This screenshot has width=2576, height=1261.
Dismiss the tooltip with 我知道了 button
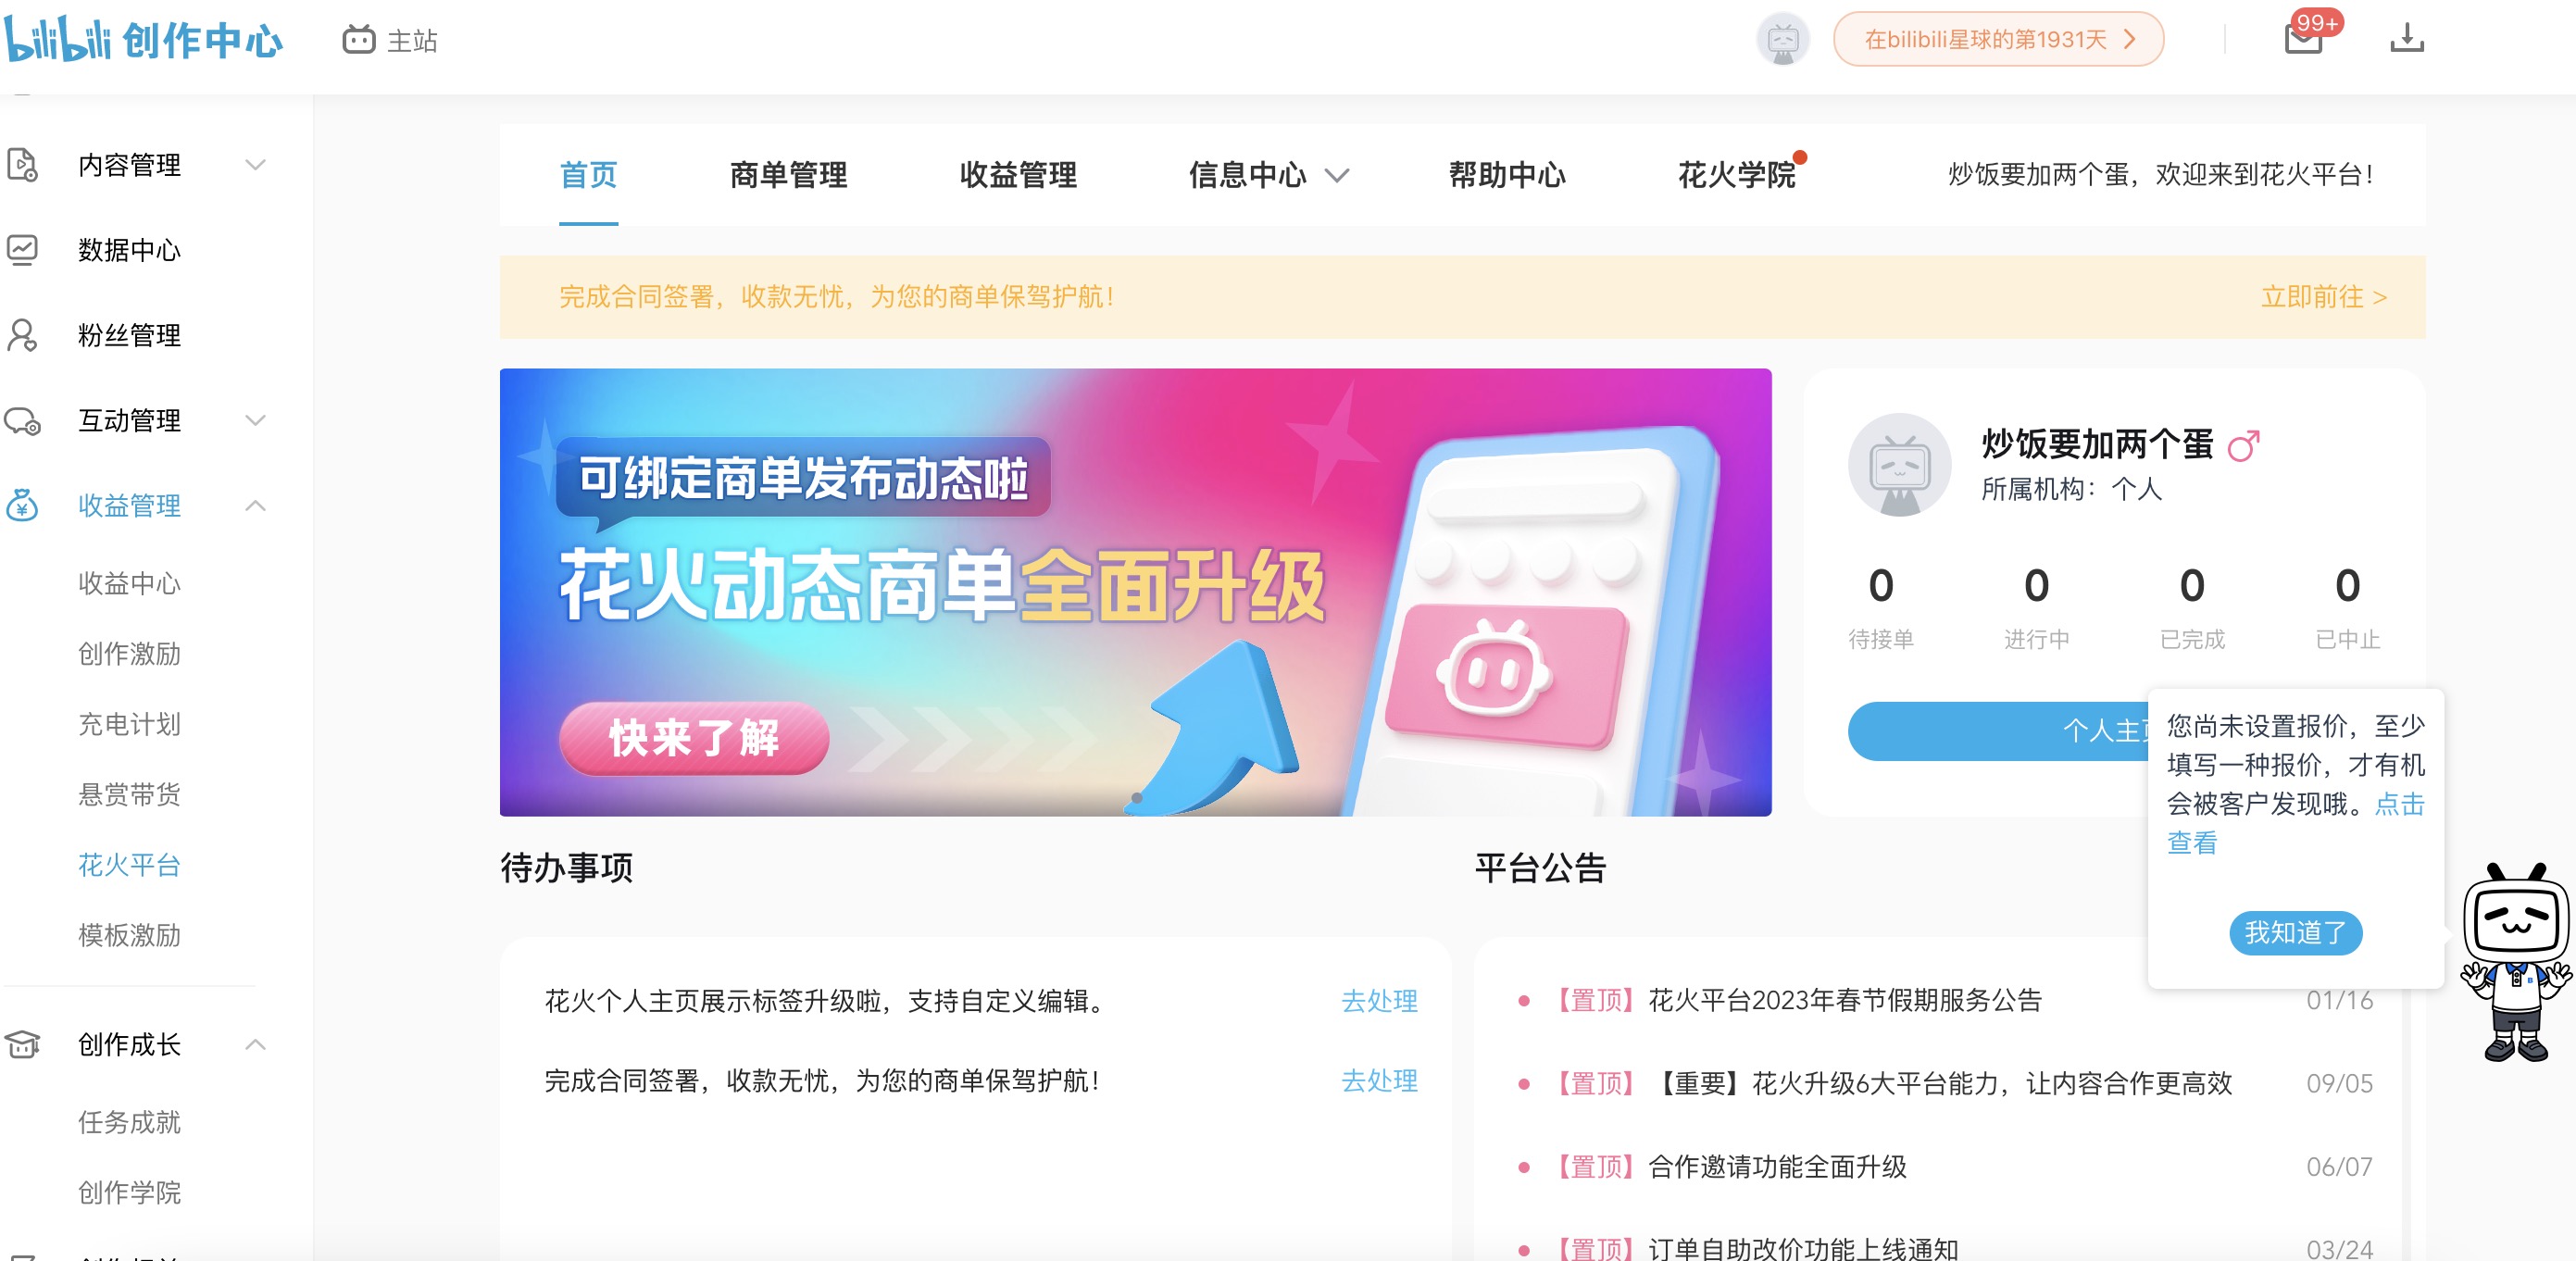[2295, 932]
